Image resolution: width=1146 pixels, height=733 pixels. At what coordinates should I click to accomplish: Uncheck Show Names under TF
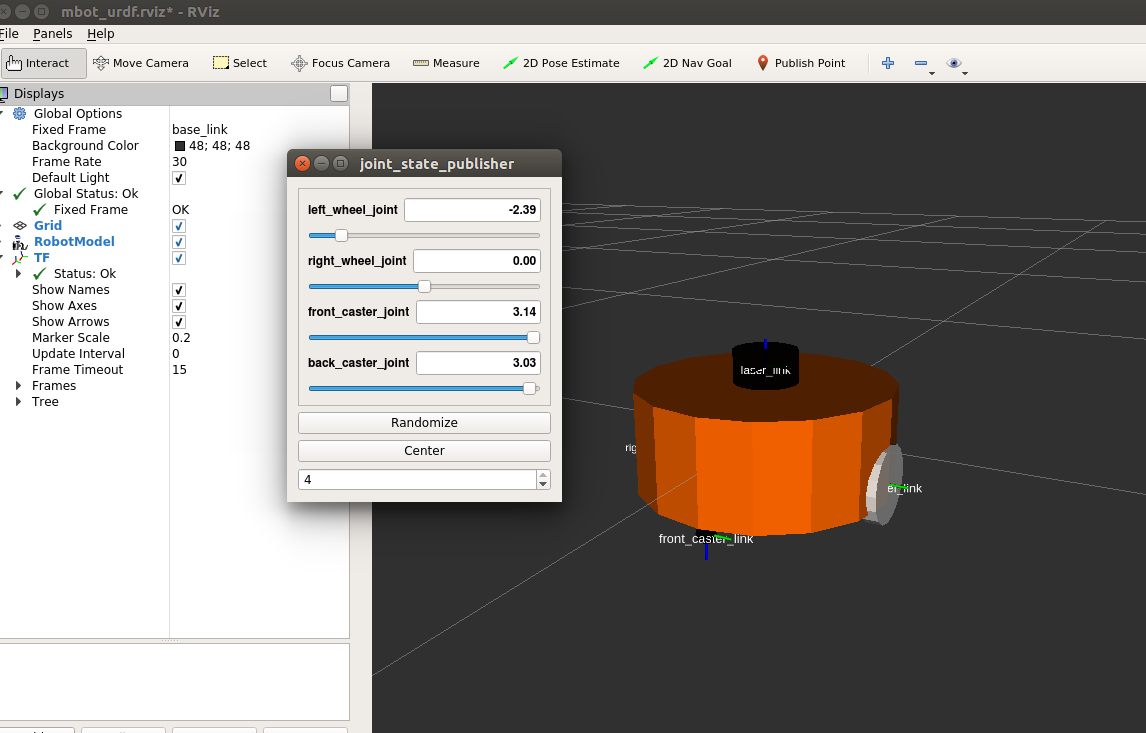pos(177,290)
